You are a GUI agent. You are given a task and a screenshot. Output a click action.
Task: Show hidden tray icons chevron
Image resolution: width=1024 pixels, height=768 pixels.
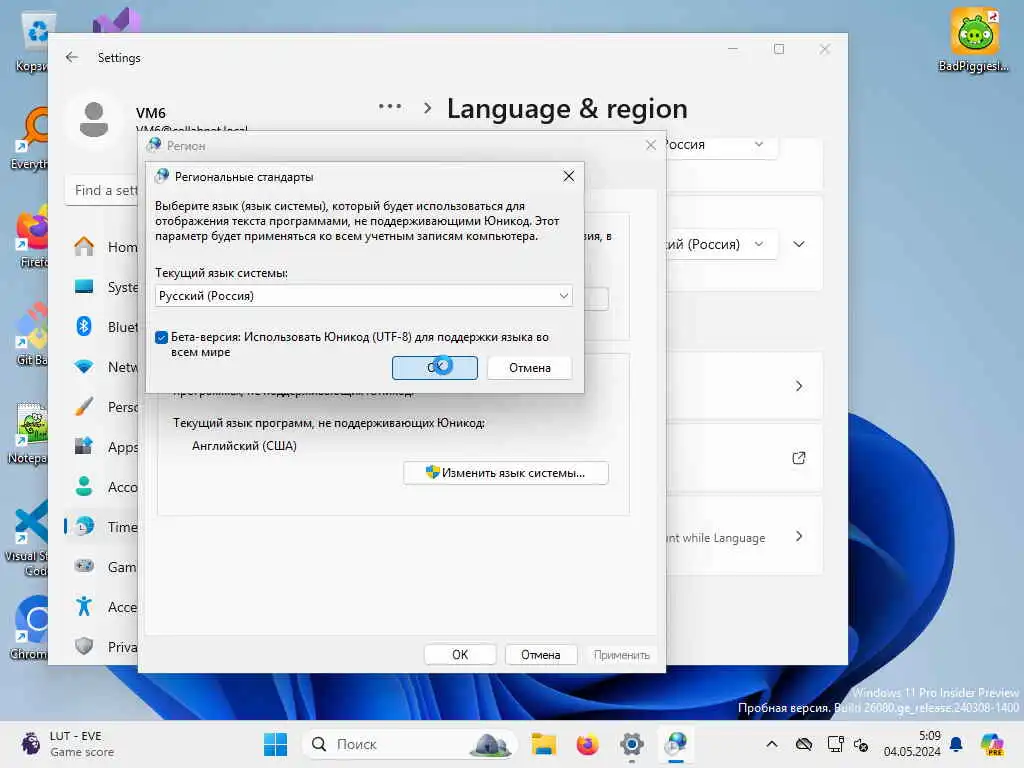772,744
